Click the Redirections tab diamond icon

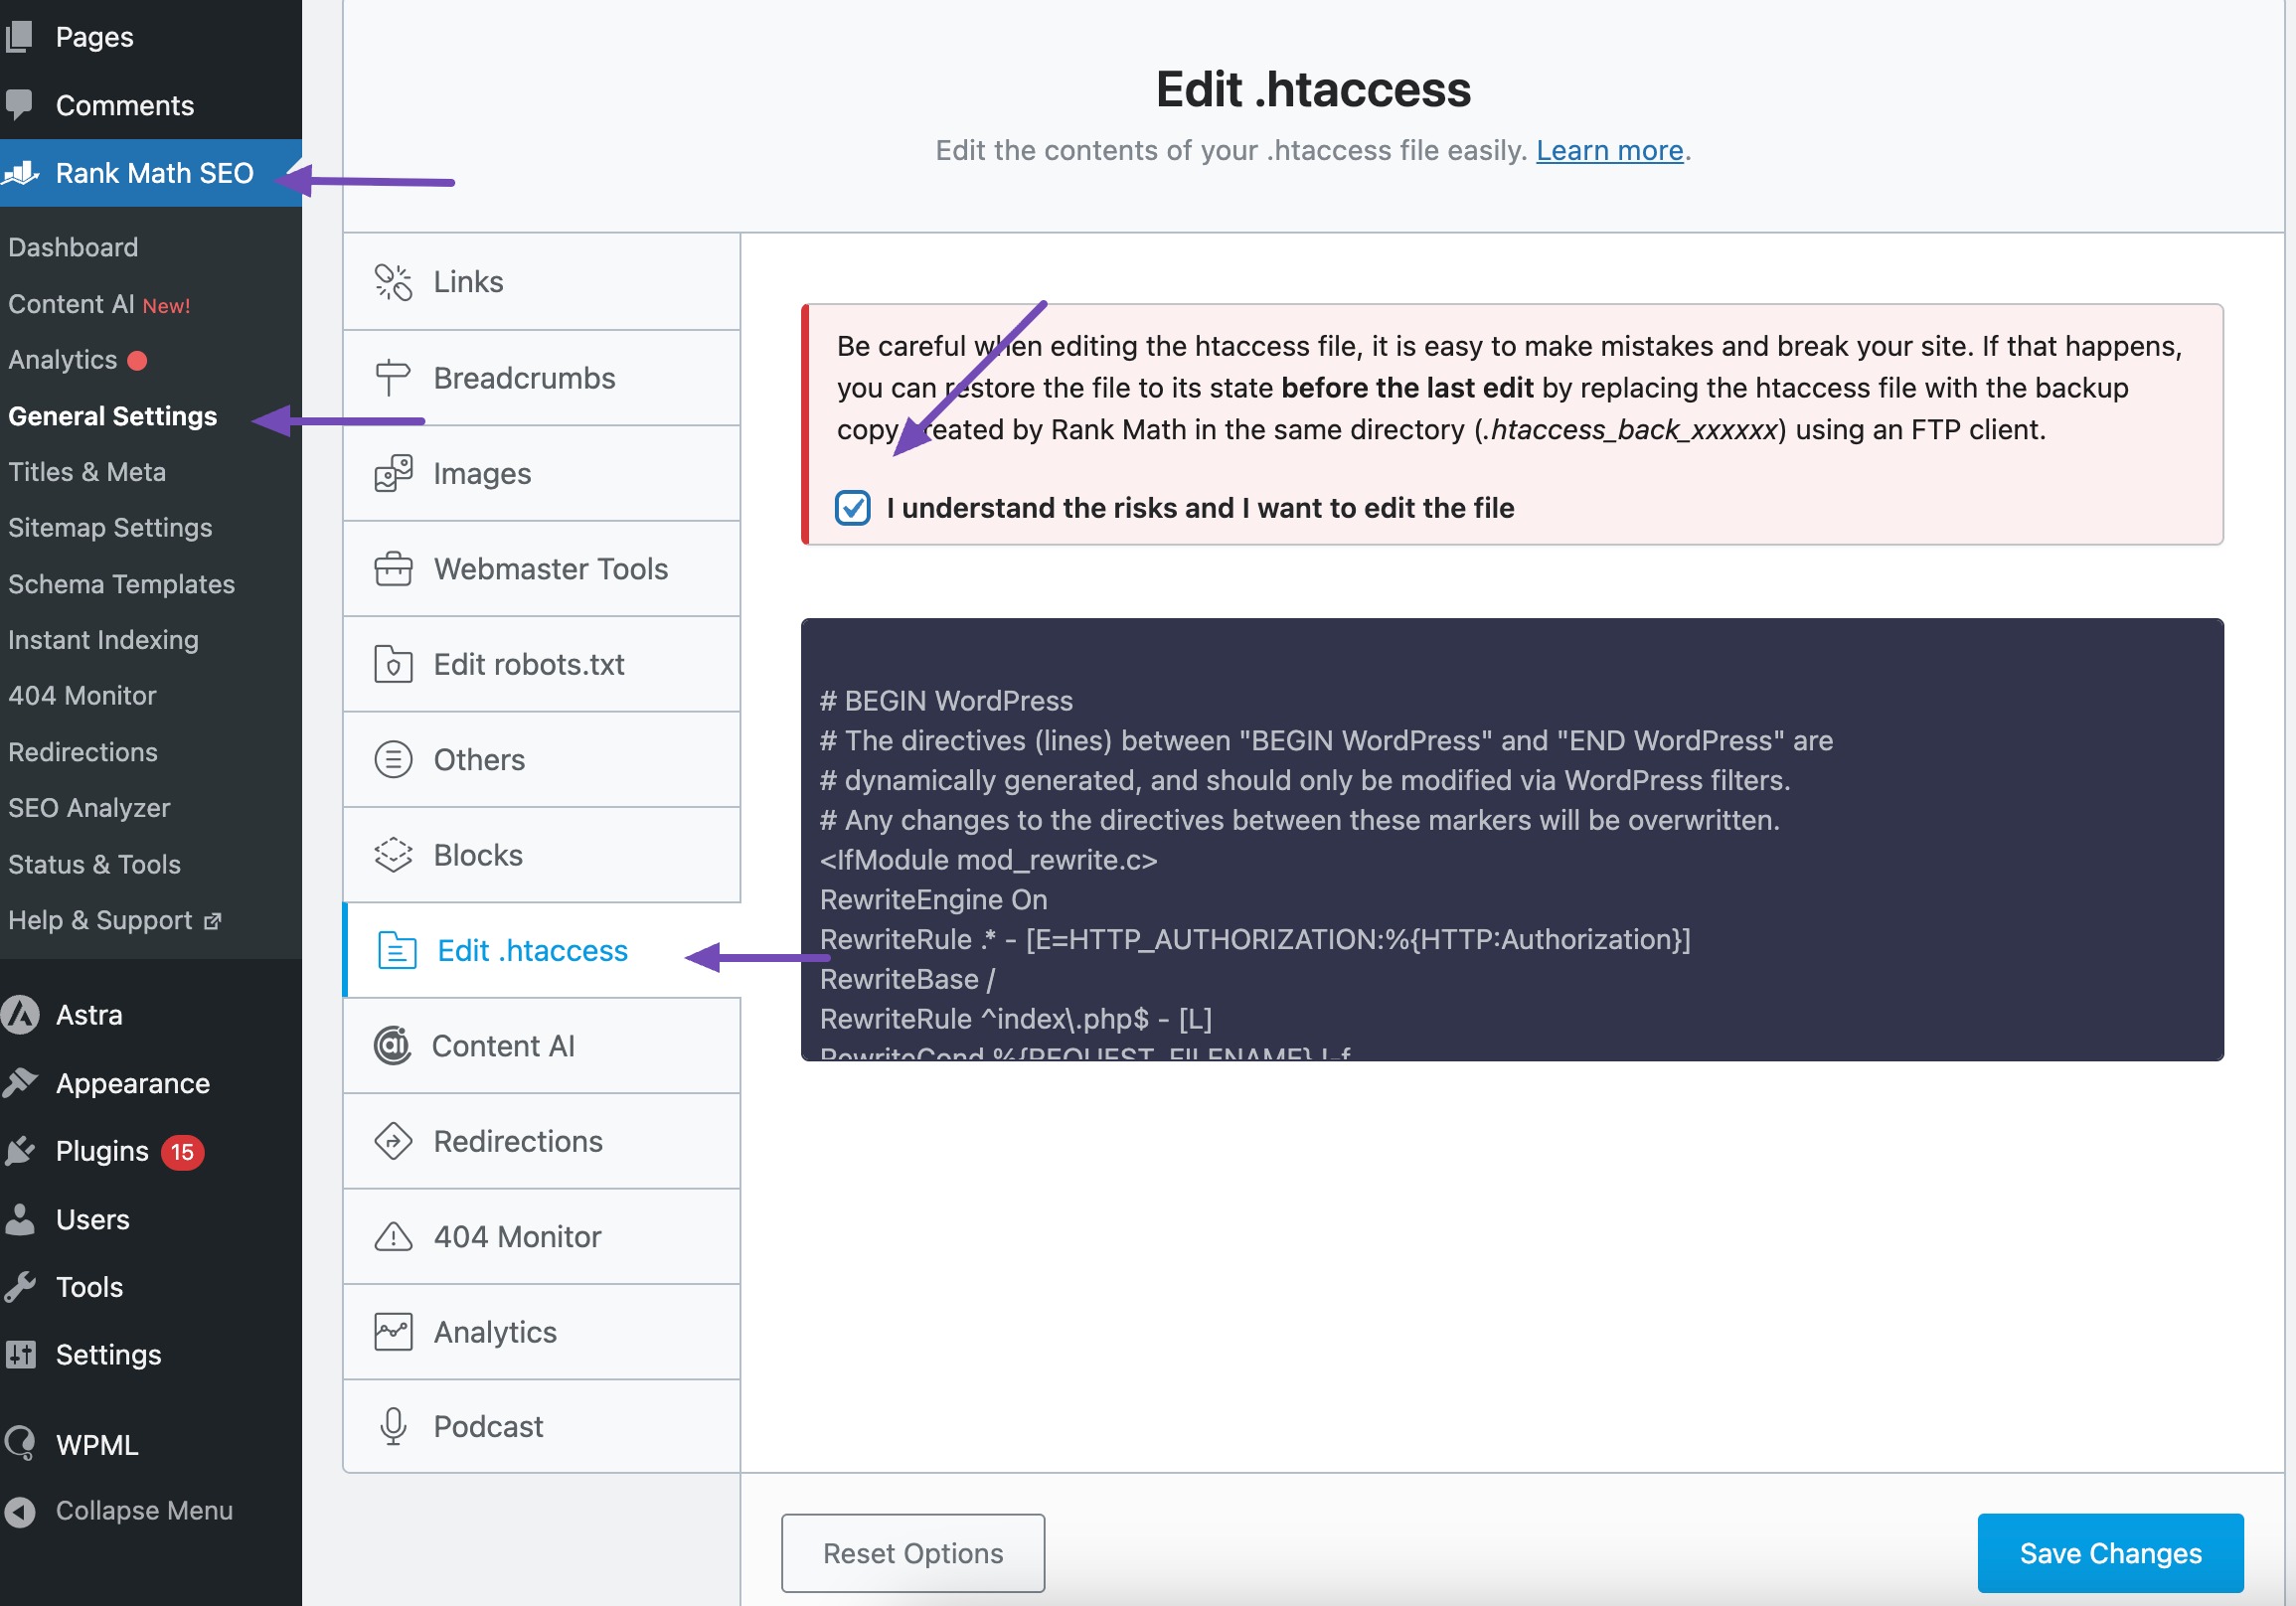(393, 1141)
